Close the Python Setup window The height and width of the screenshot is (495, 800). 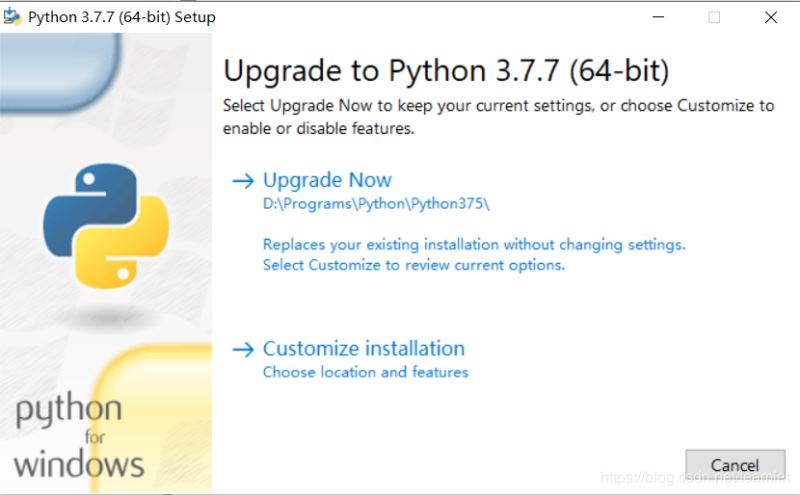771,17
